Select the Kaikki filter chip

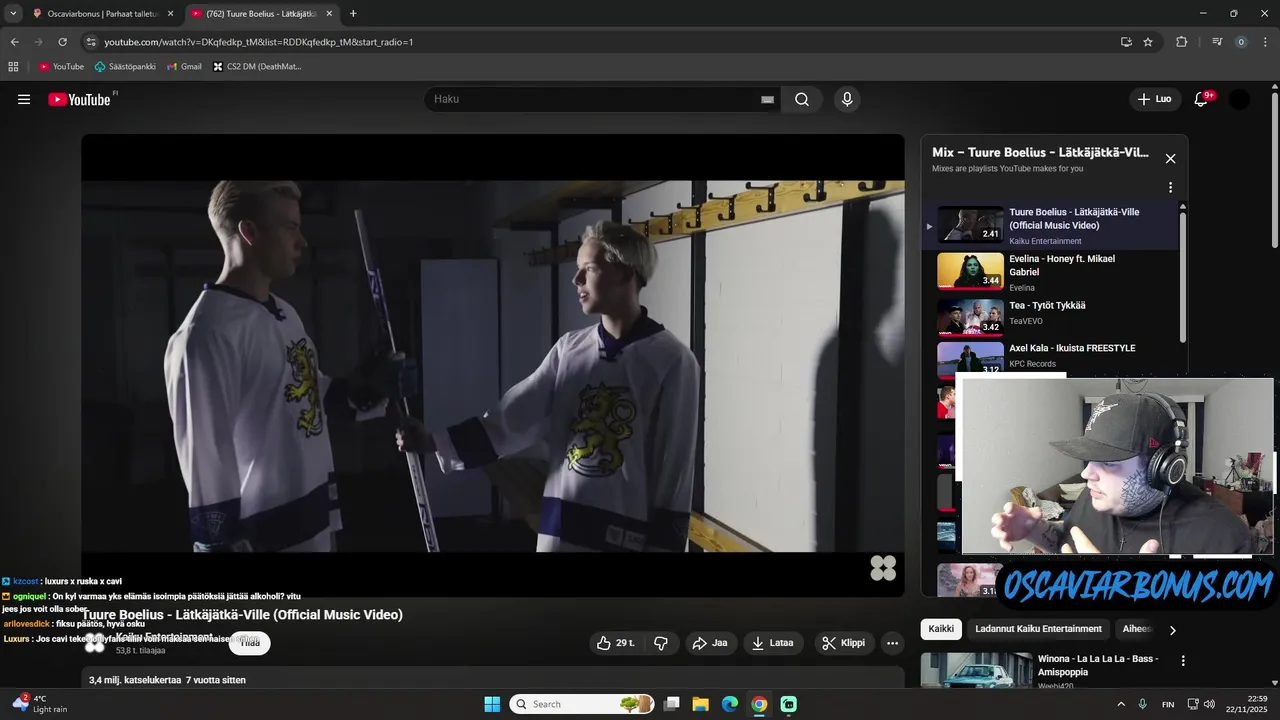tap(941, 629)
